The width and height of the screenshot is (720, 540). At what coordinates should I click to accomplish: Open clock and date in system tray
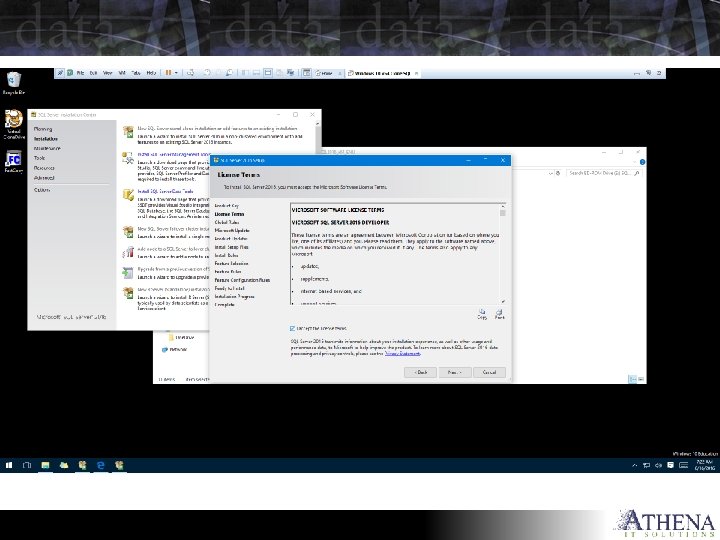click(705, 465)
